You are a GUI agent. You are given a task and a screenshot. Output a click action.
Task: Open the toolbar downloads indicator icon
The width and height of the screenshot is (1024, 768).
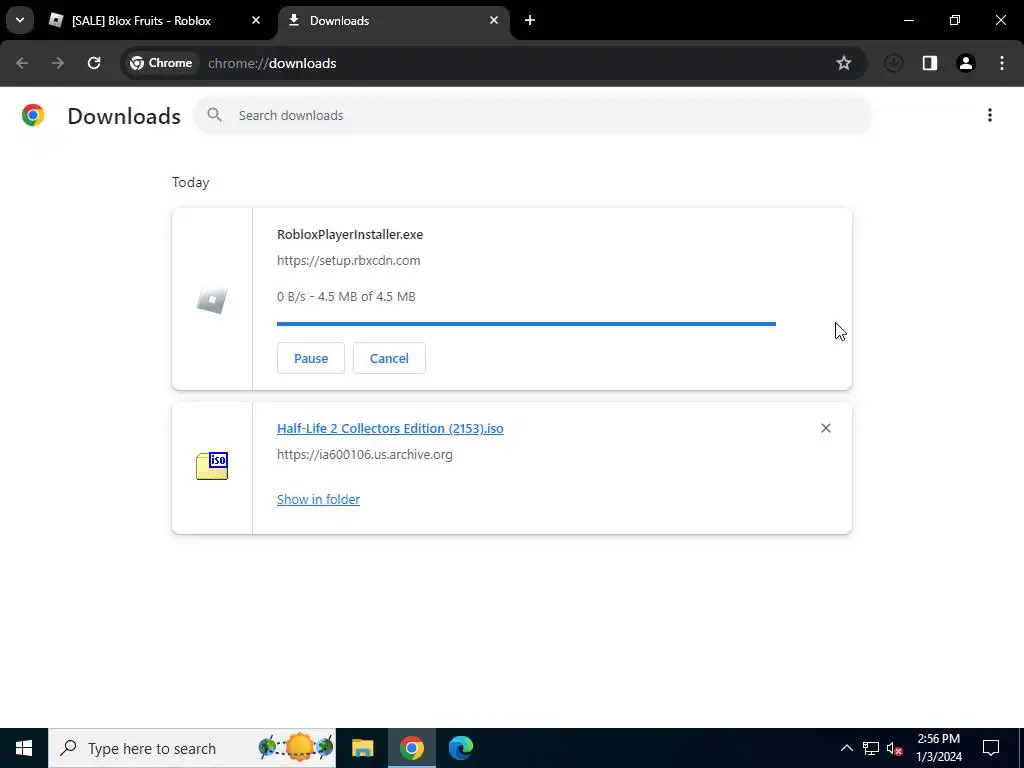(893, 63)
